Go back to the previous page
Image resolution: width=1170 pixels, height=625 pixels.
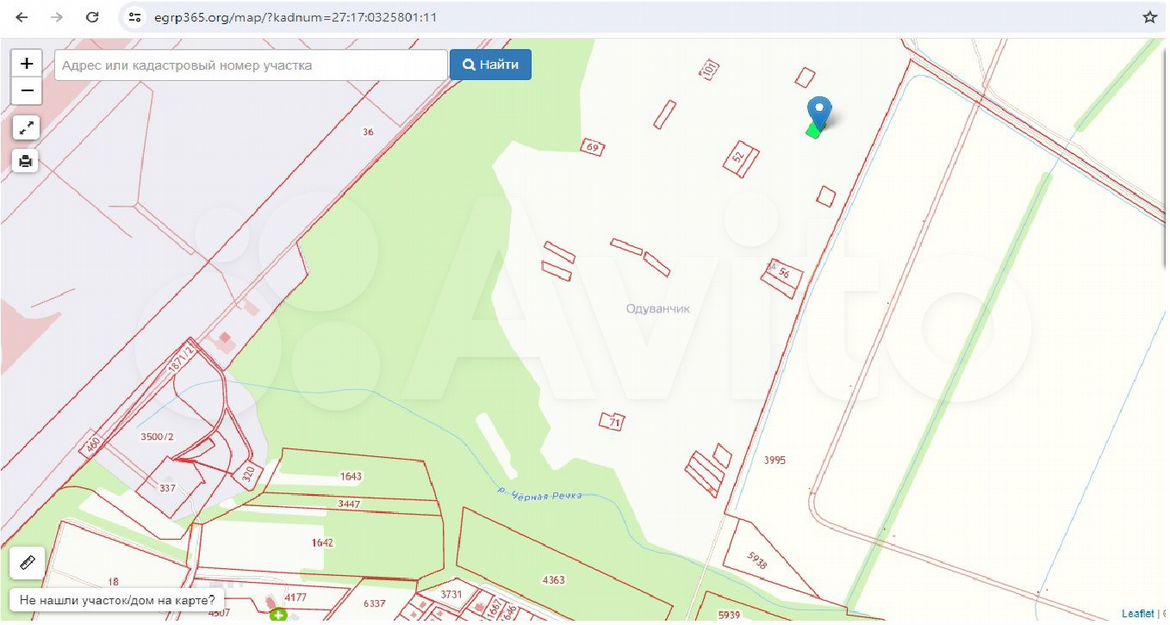(x=22, y=17)
